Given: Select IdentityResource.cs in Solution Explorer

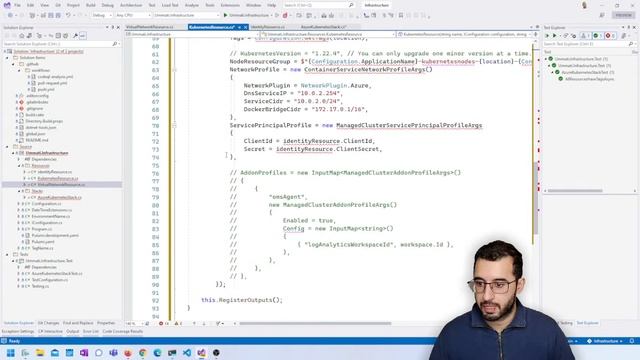Looking at the screenshot, I should (54, 172).
